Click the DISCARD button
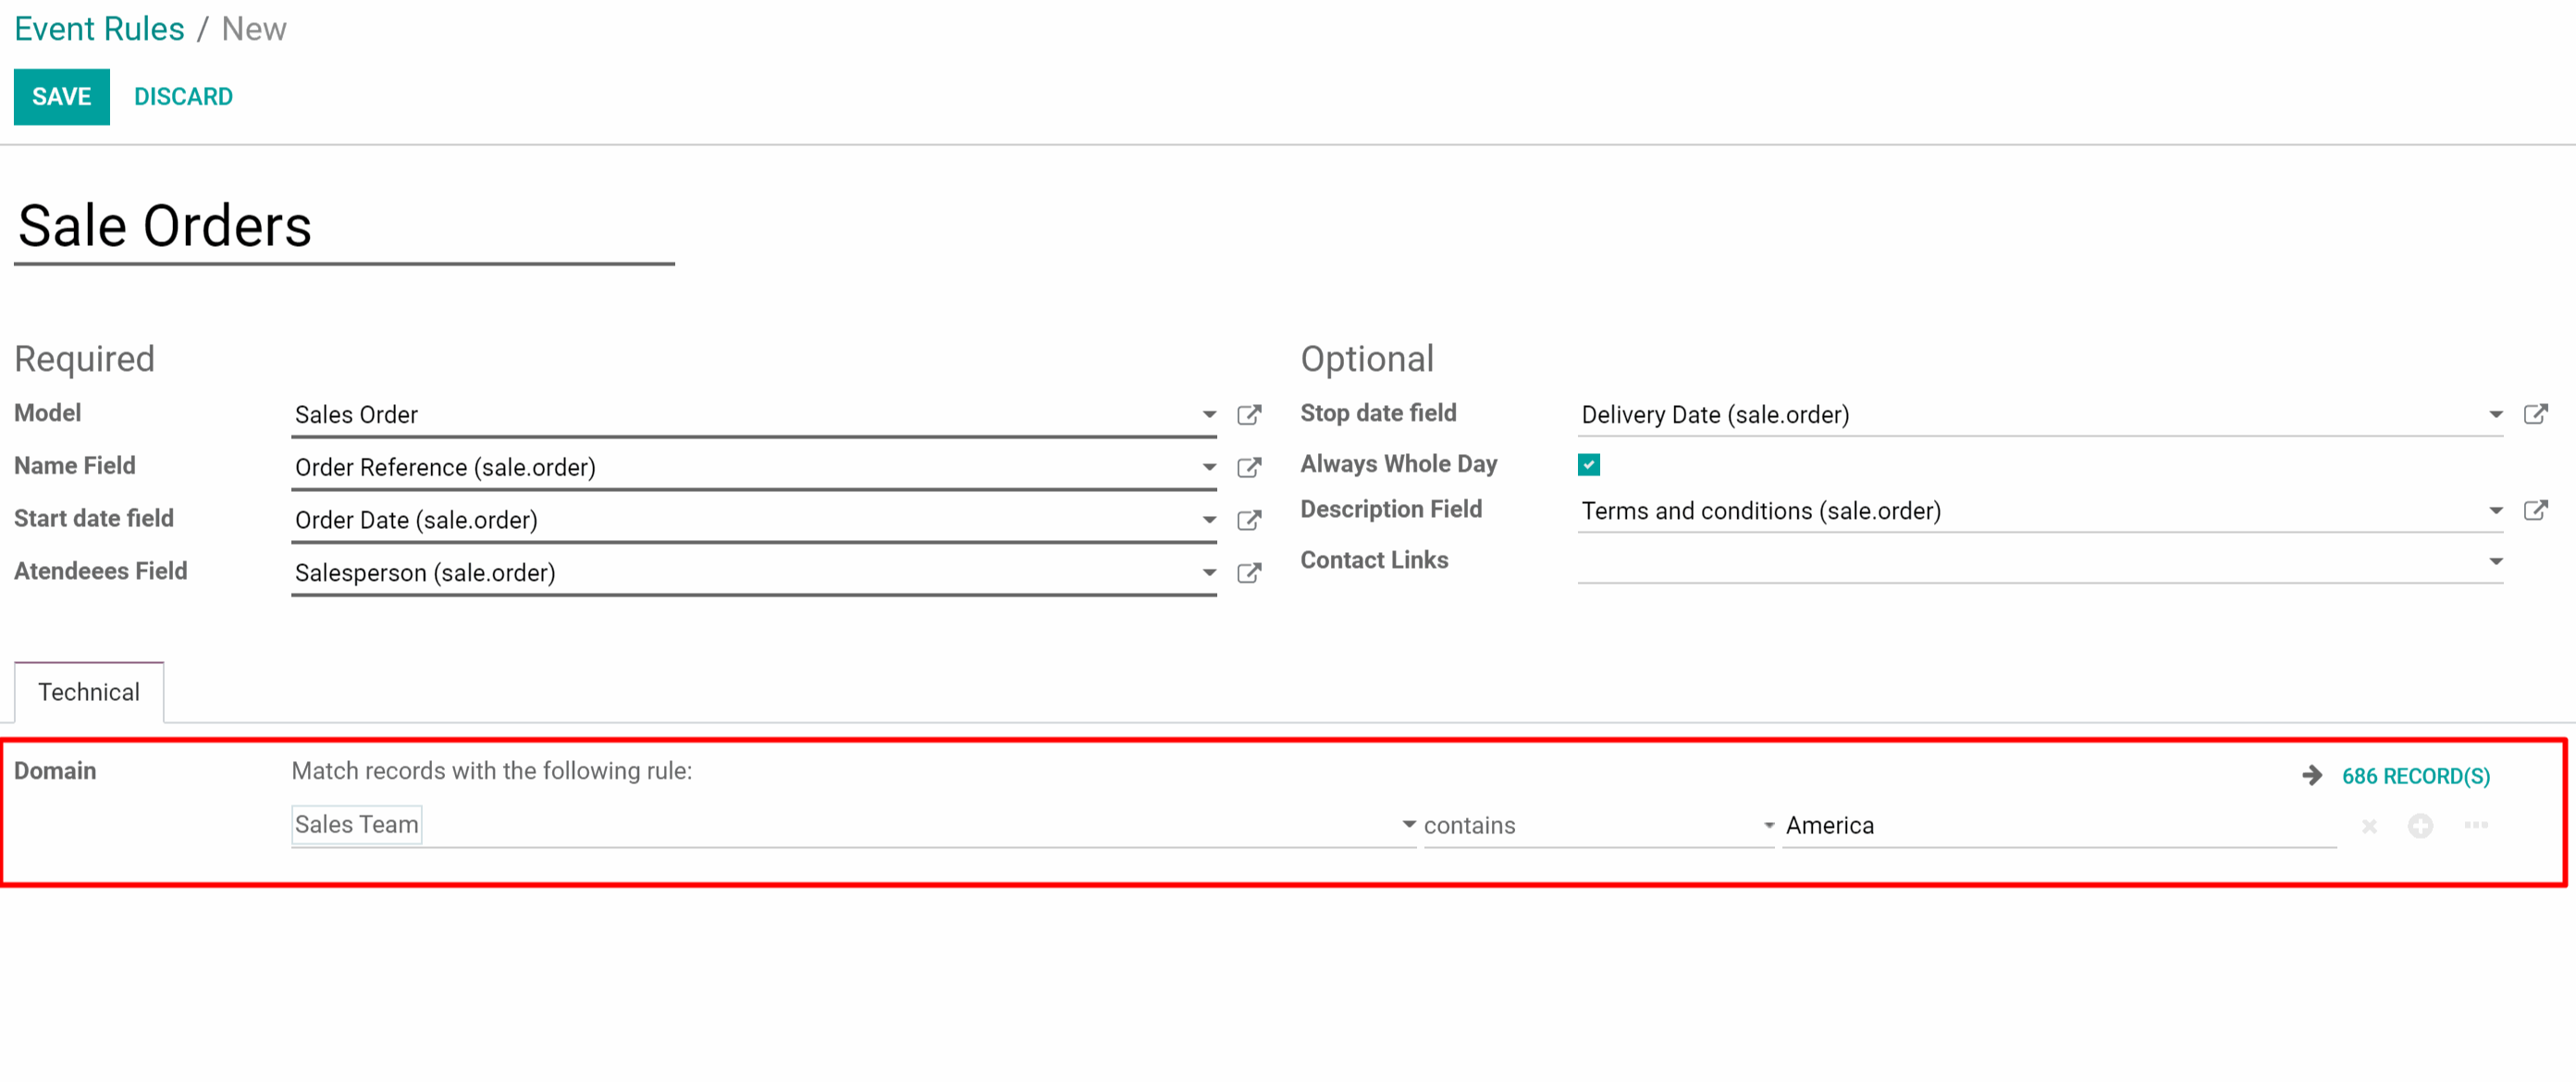Image resolution: width=2576 pixels, height=1082 pixels. coord(183,97)
